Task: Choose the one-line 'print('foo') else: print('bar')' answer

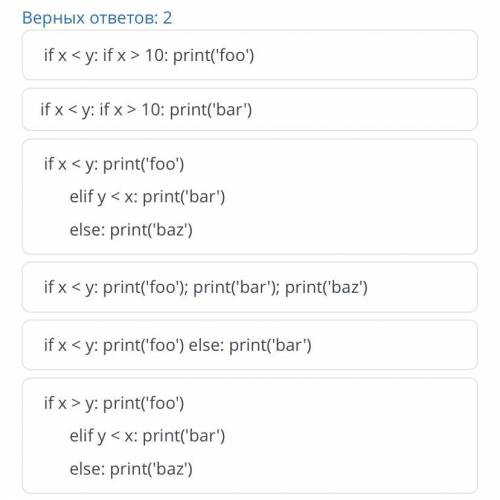Action: [250, 345]
